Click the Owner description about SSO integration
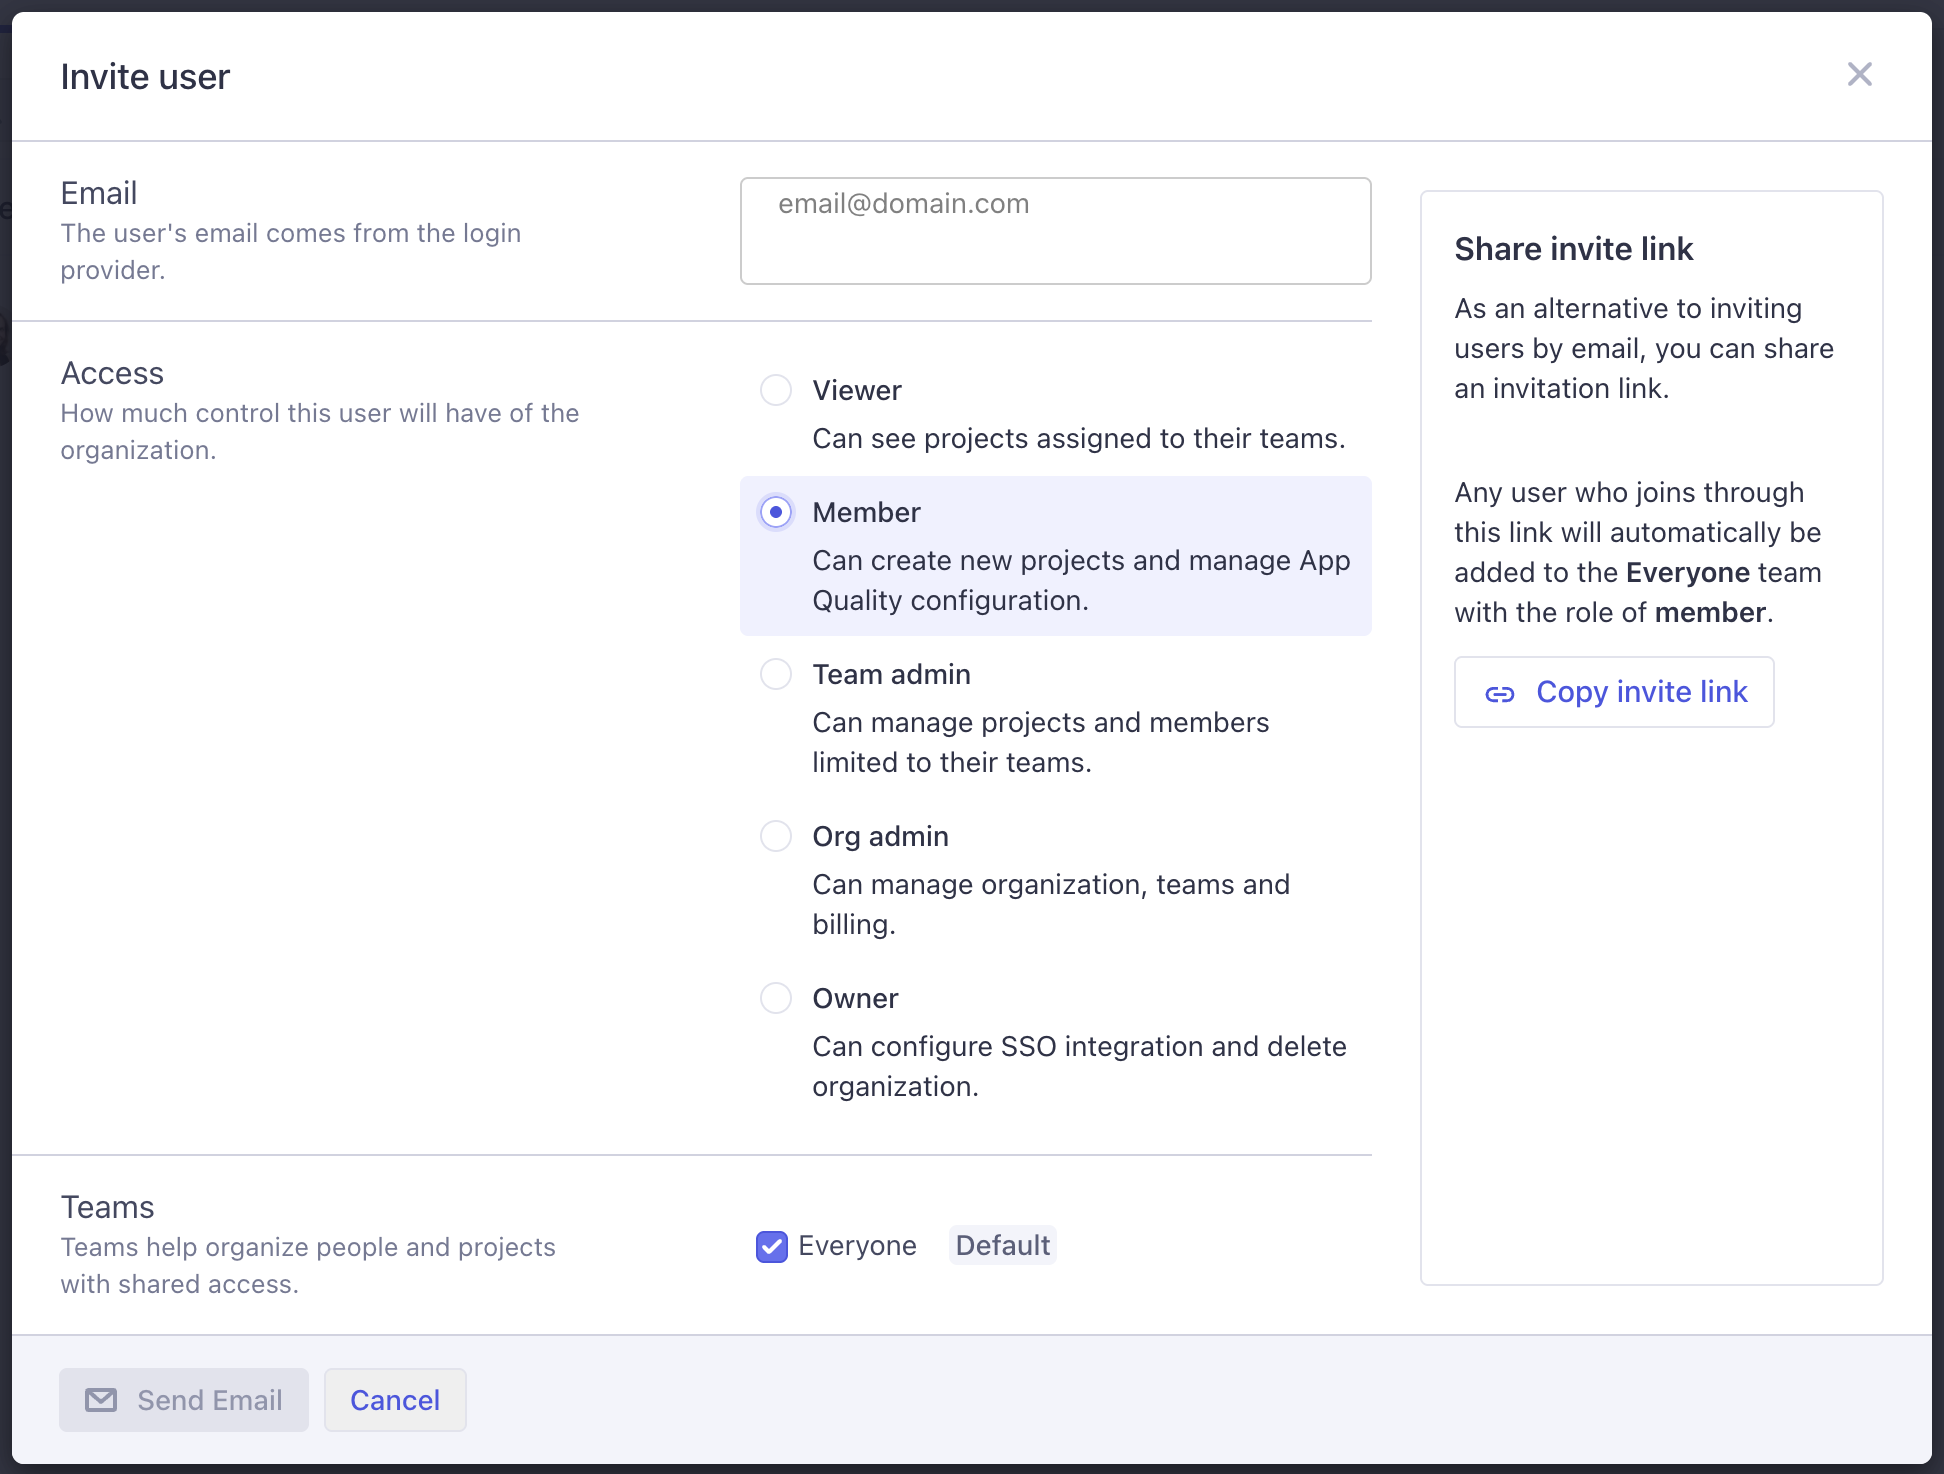The width and height of the screenshot is (1944, 1474). click(x=1079, y=1066)
